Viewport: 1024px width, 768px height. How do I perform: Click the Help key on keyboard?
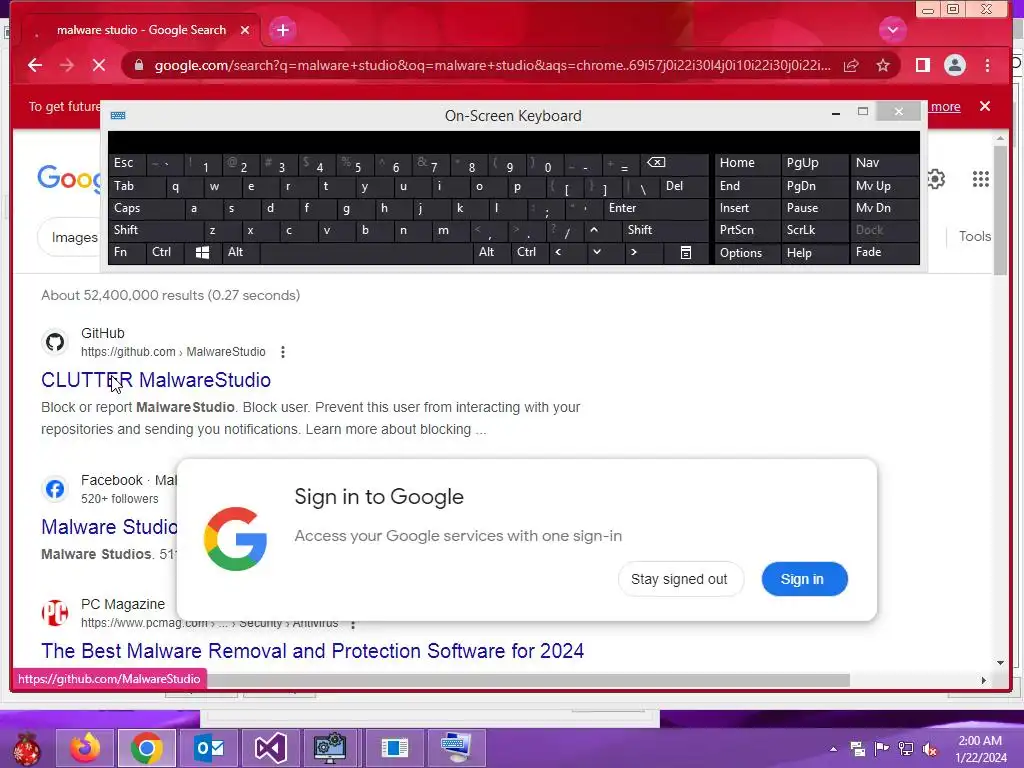814,253
